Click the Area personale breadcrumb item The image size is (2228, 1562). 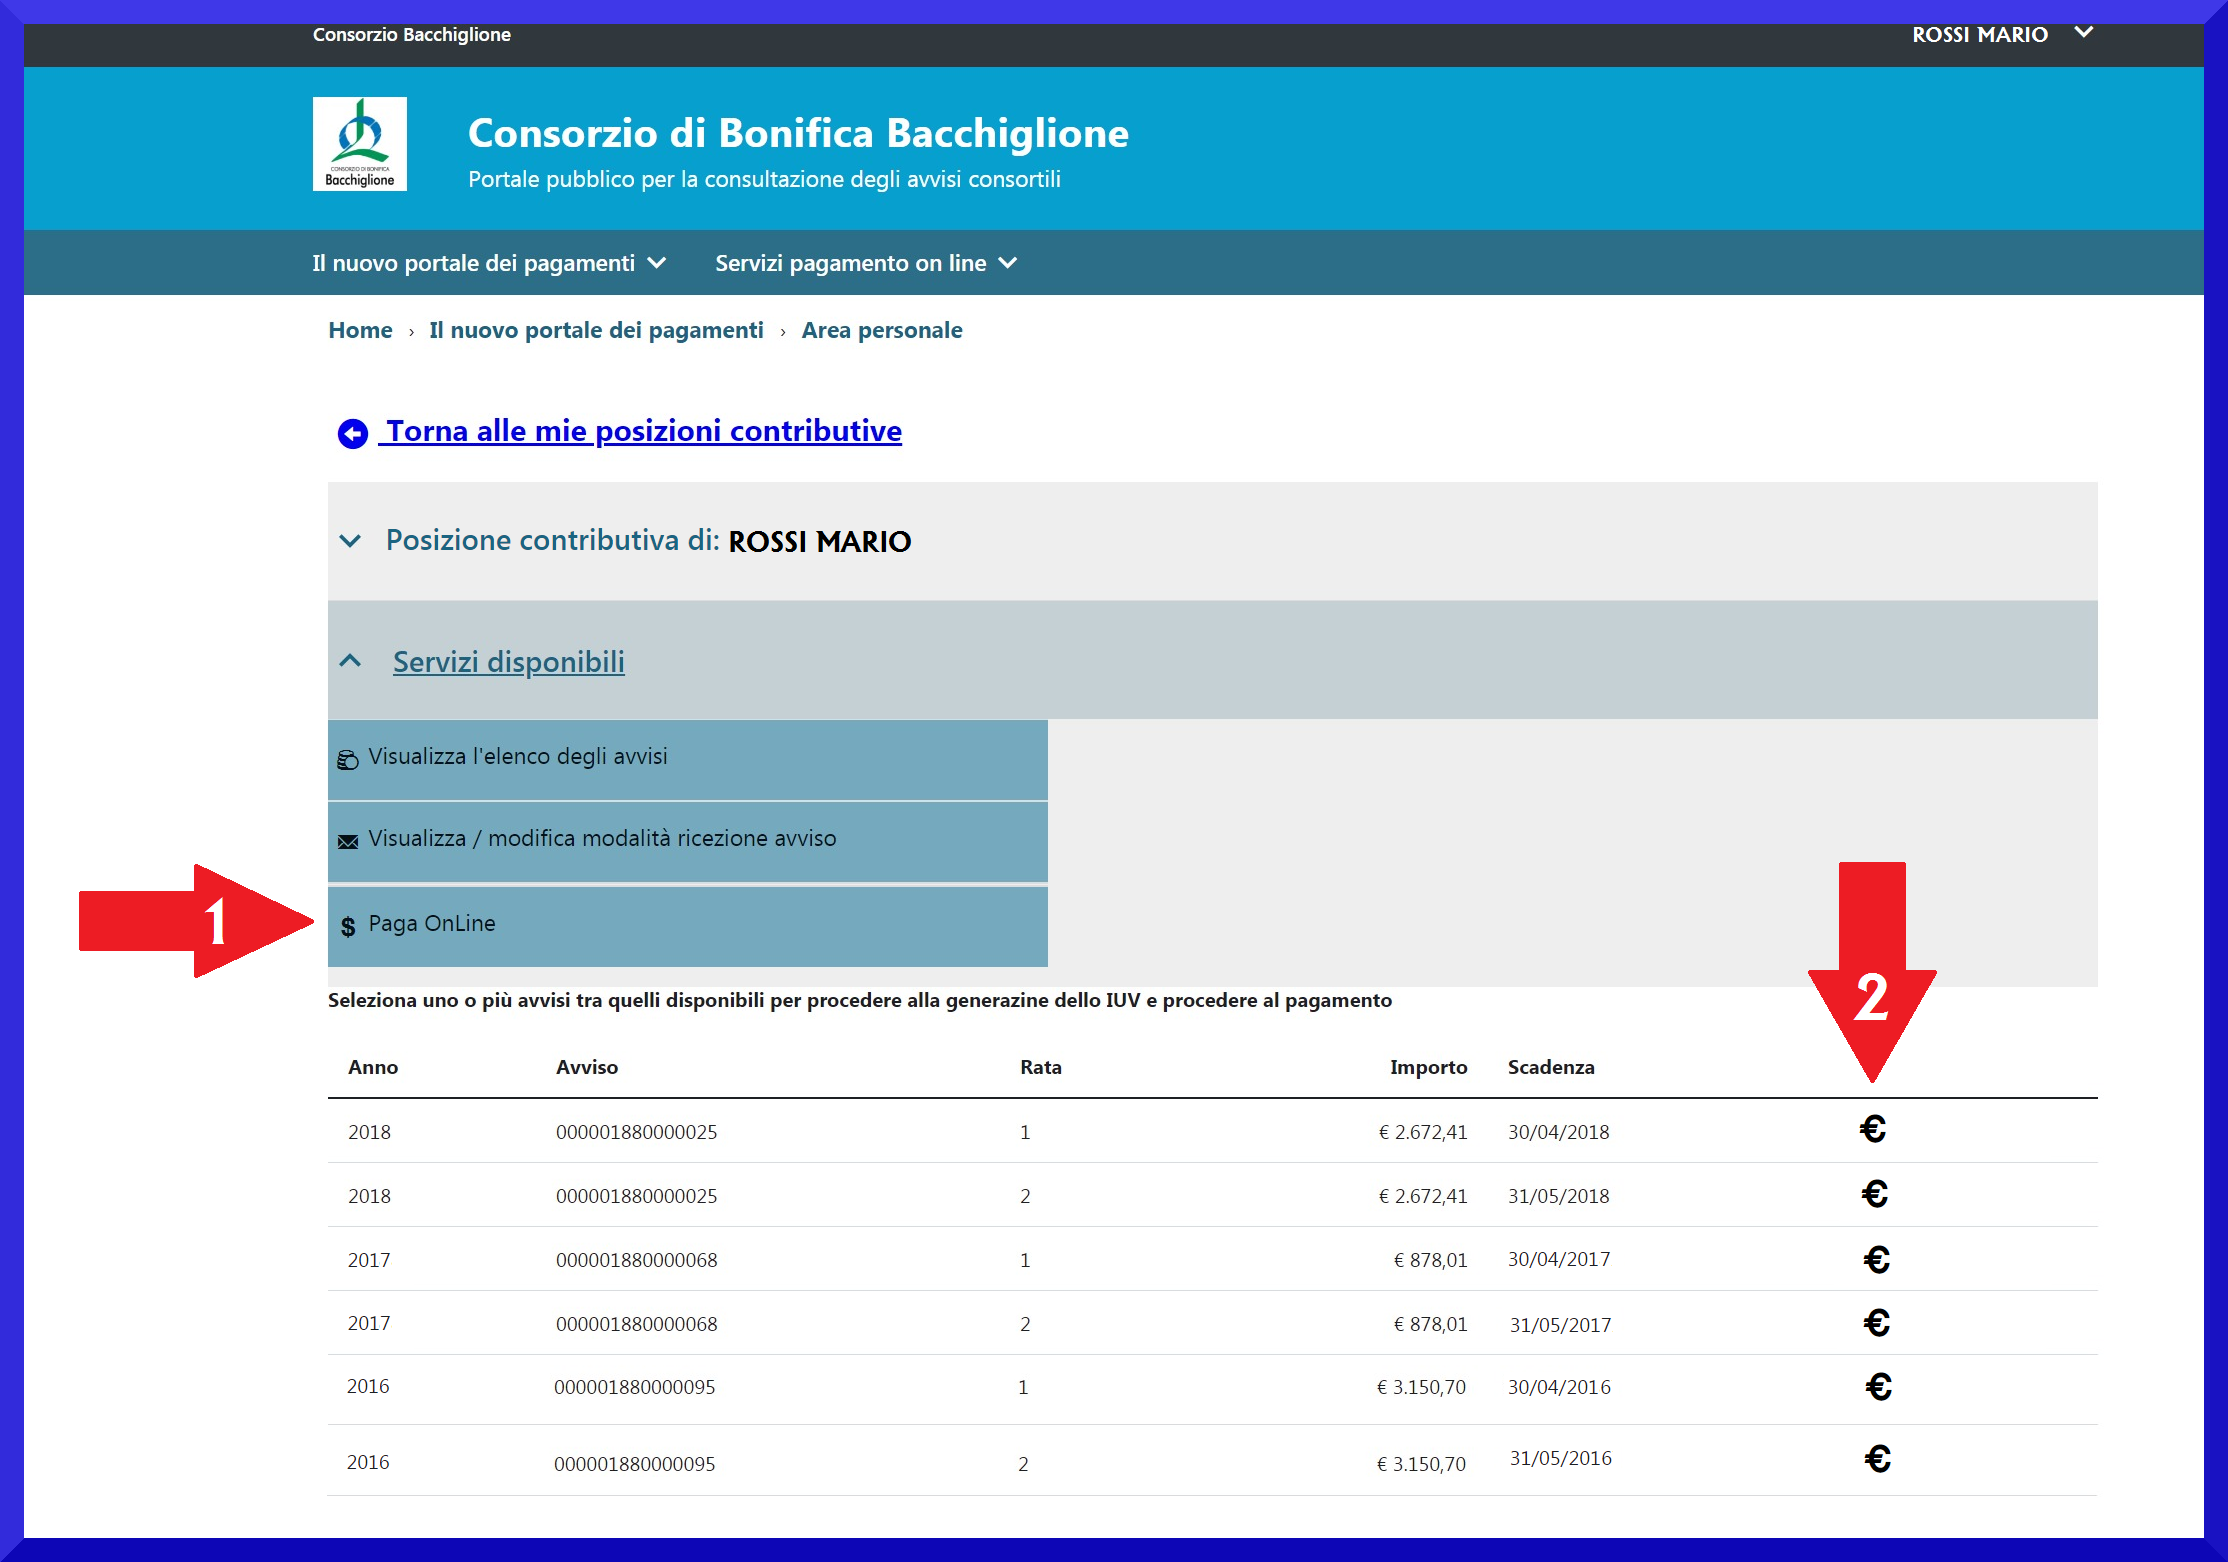[881, 330]
